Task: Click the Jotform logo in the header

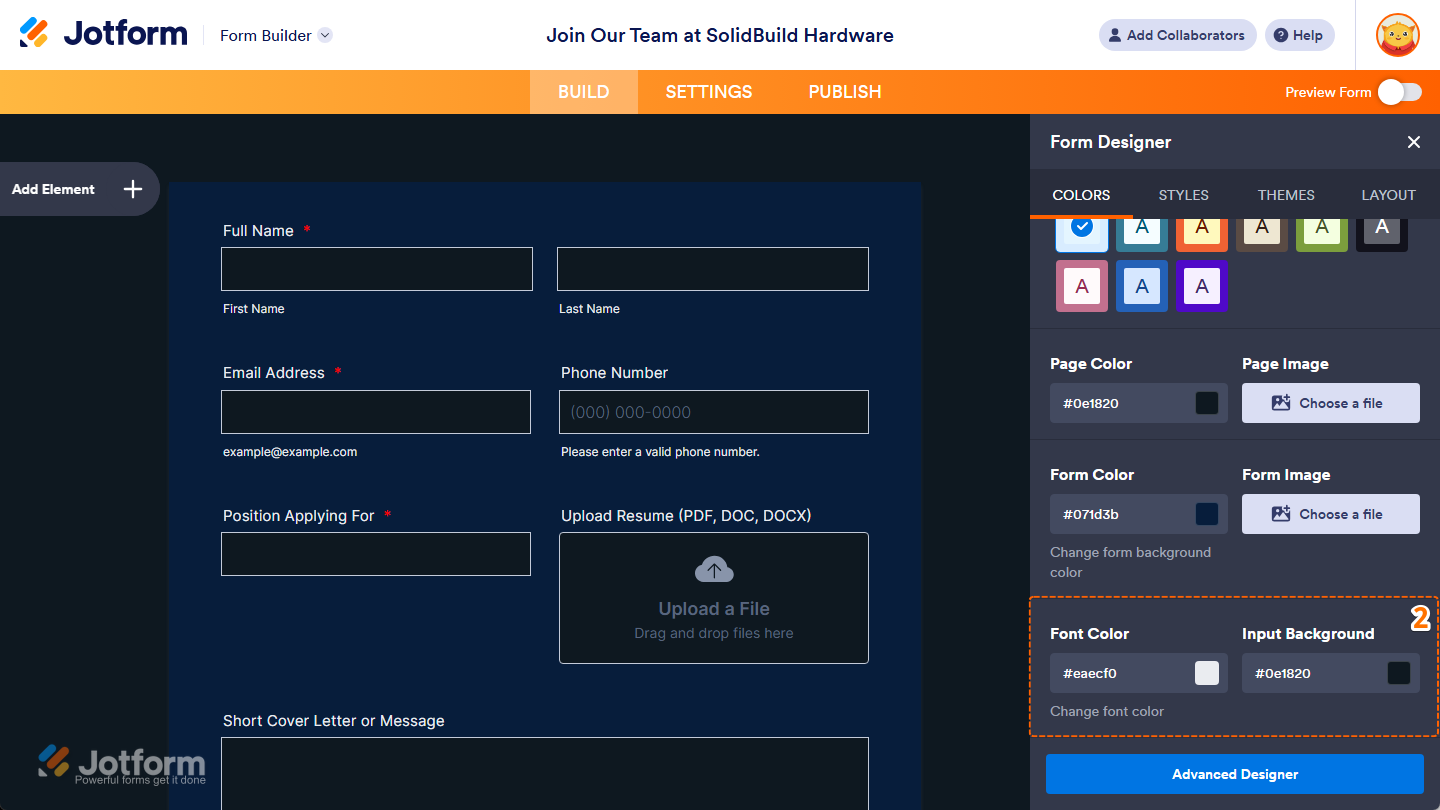Action: pos(103,34)
